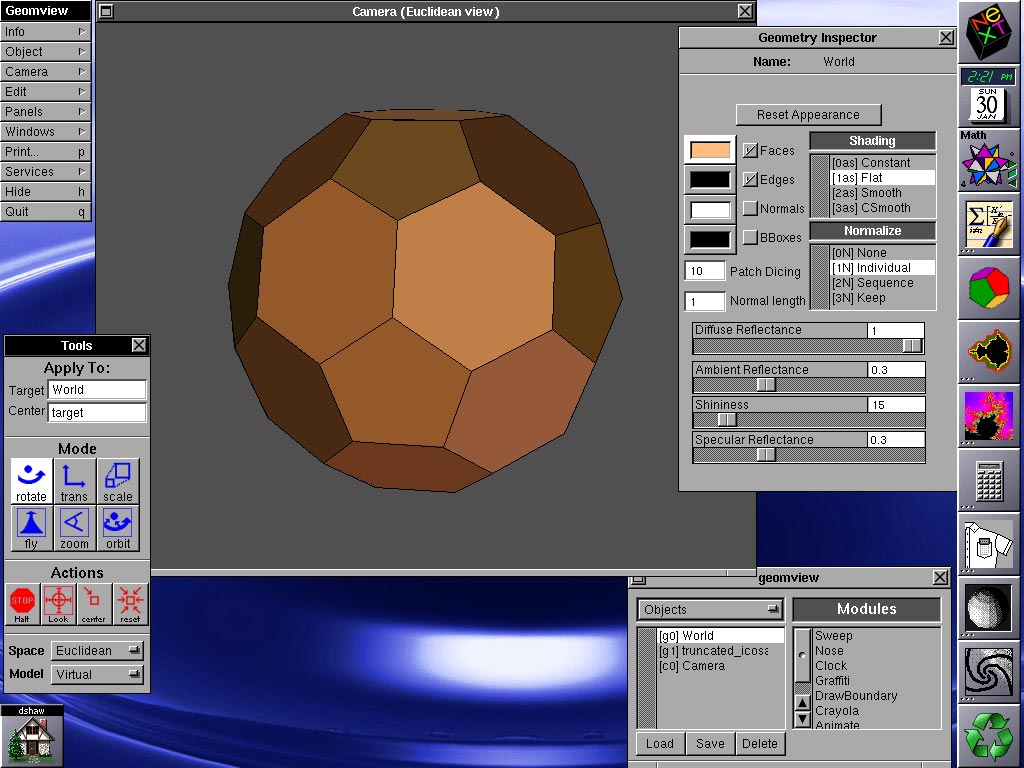Select the scale mode tool

(x=118, y=481)
